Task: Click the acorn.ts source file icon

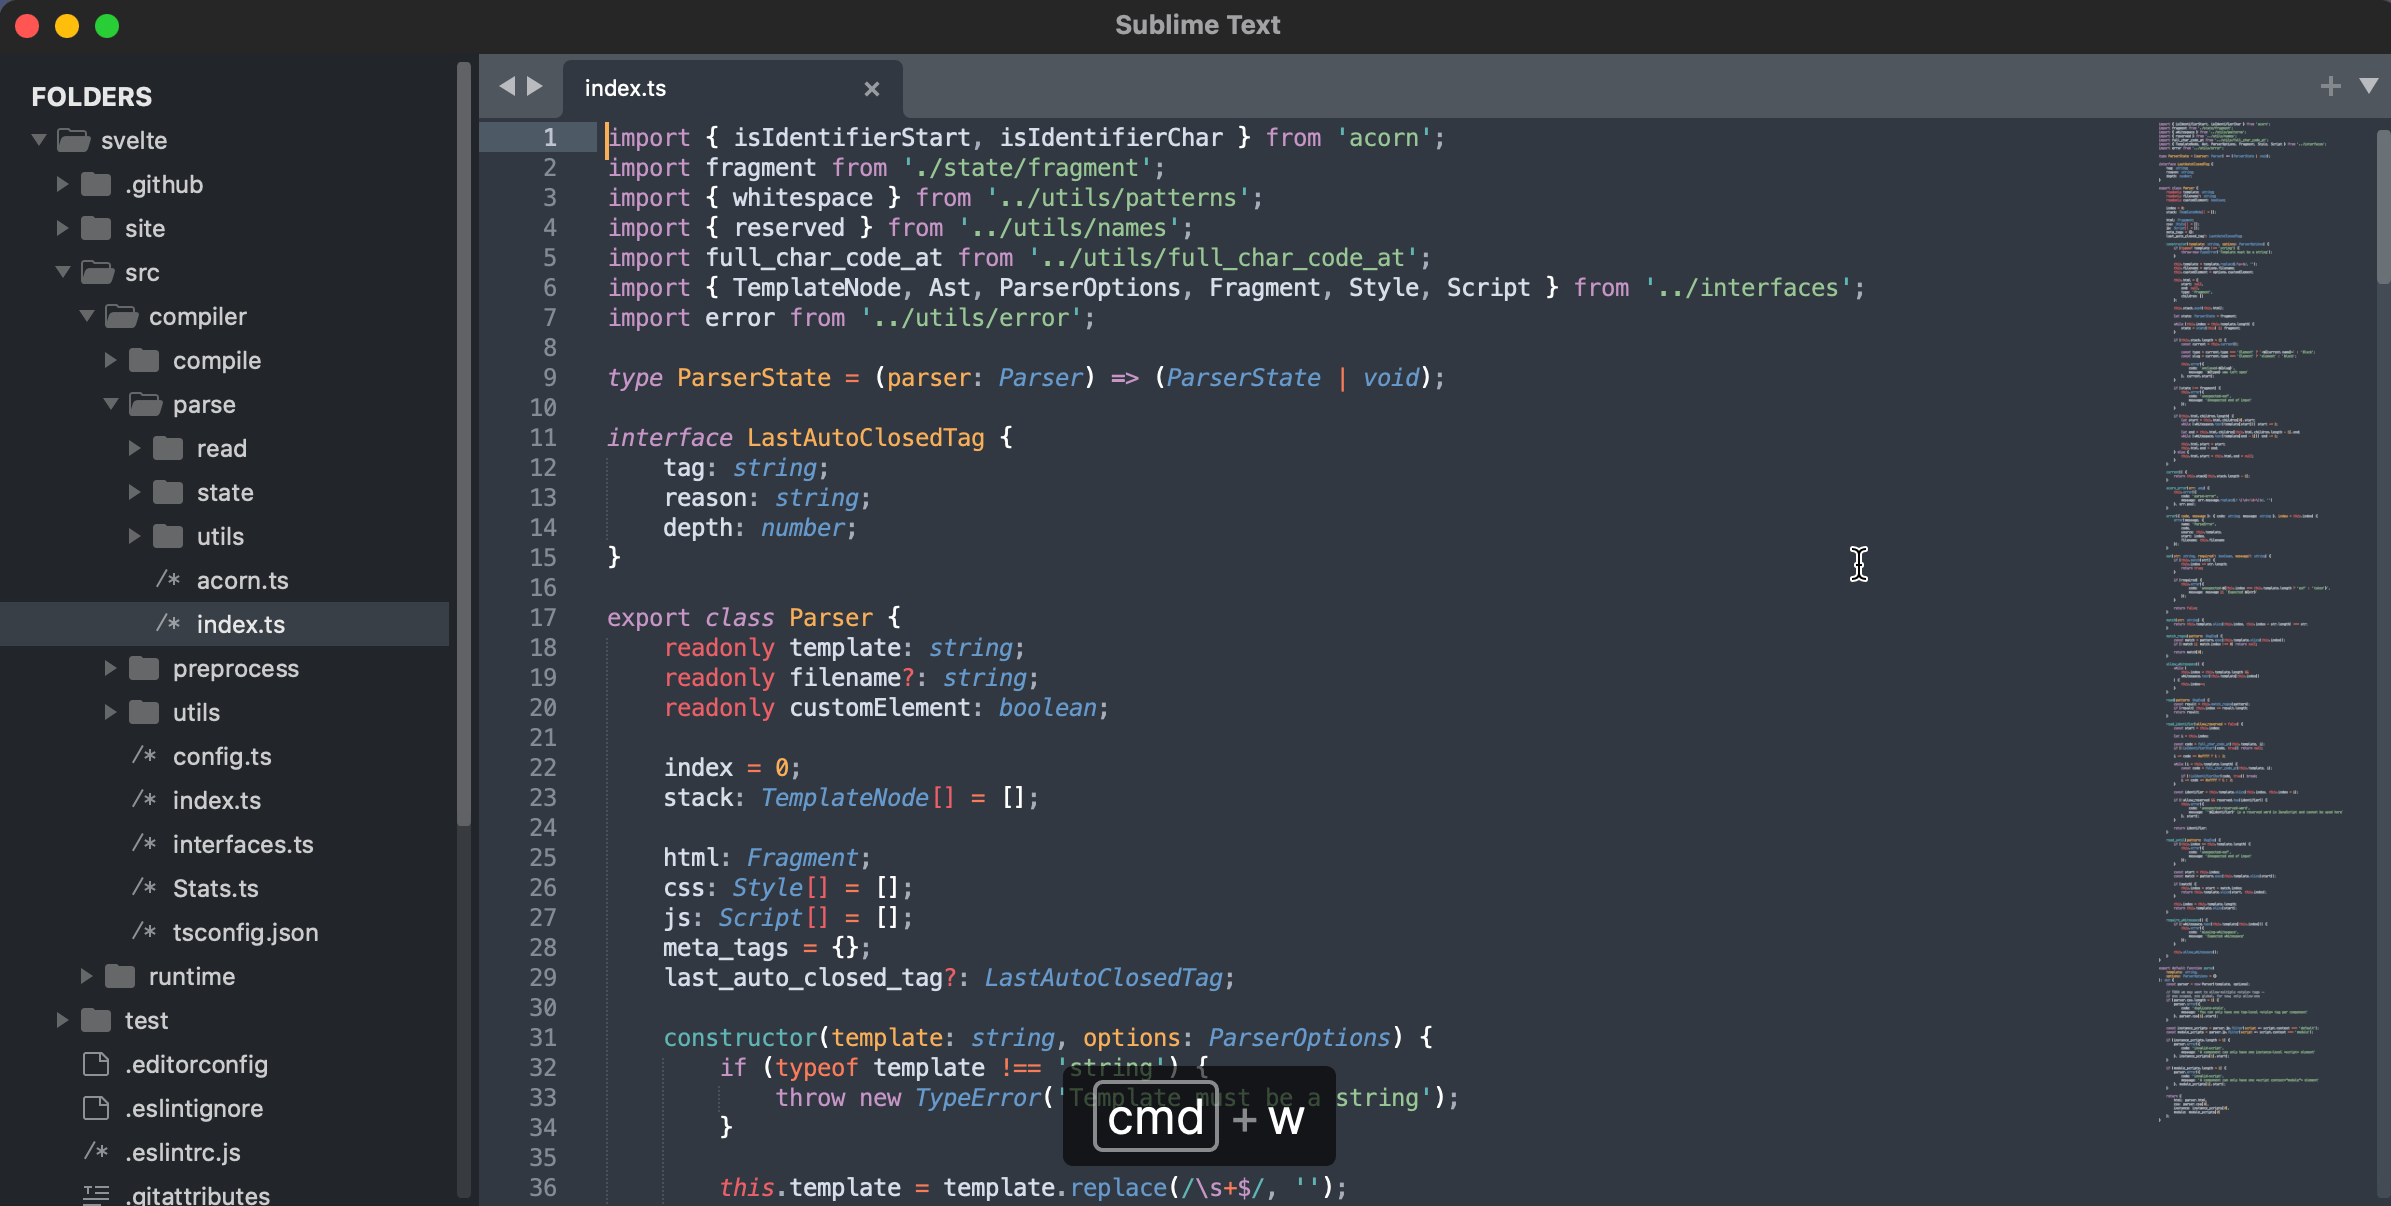Action: tap(168, 580)
